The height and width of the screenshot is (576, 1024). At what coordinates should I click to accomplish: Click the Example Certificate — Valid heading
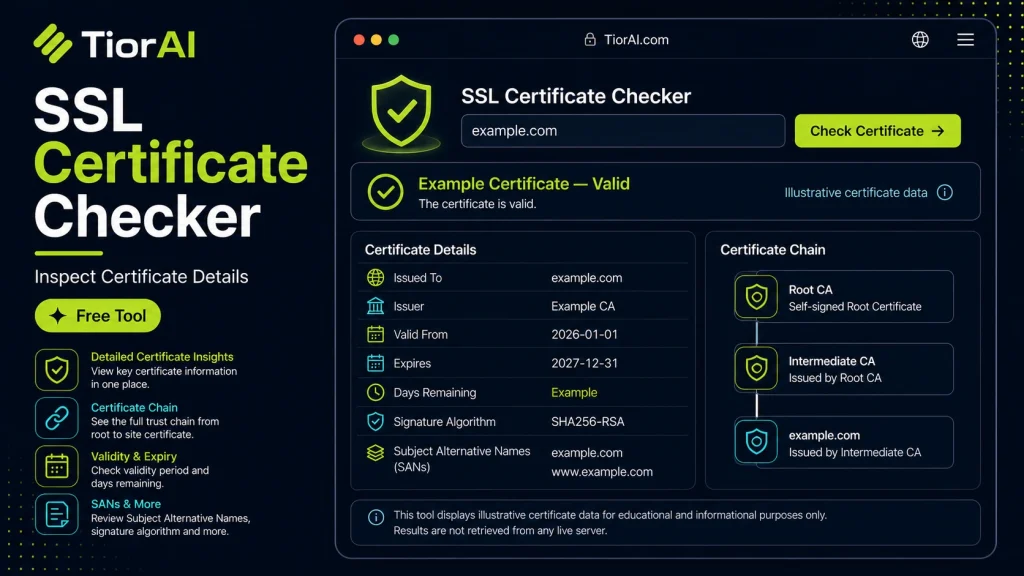[524, 184]
